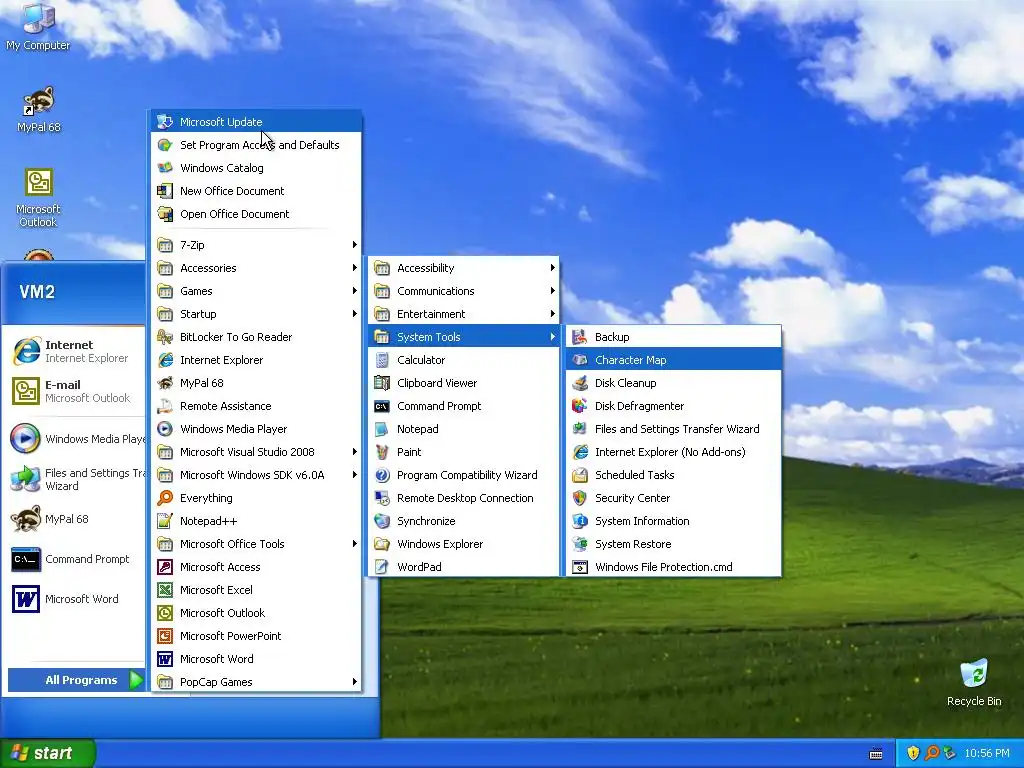The image size is (1024, 768).
Task: Open Microsoft Access
Action: [x=256, y=567]
